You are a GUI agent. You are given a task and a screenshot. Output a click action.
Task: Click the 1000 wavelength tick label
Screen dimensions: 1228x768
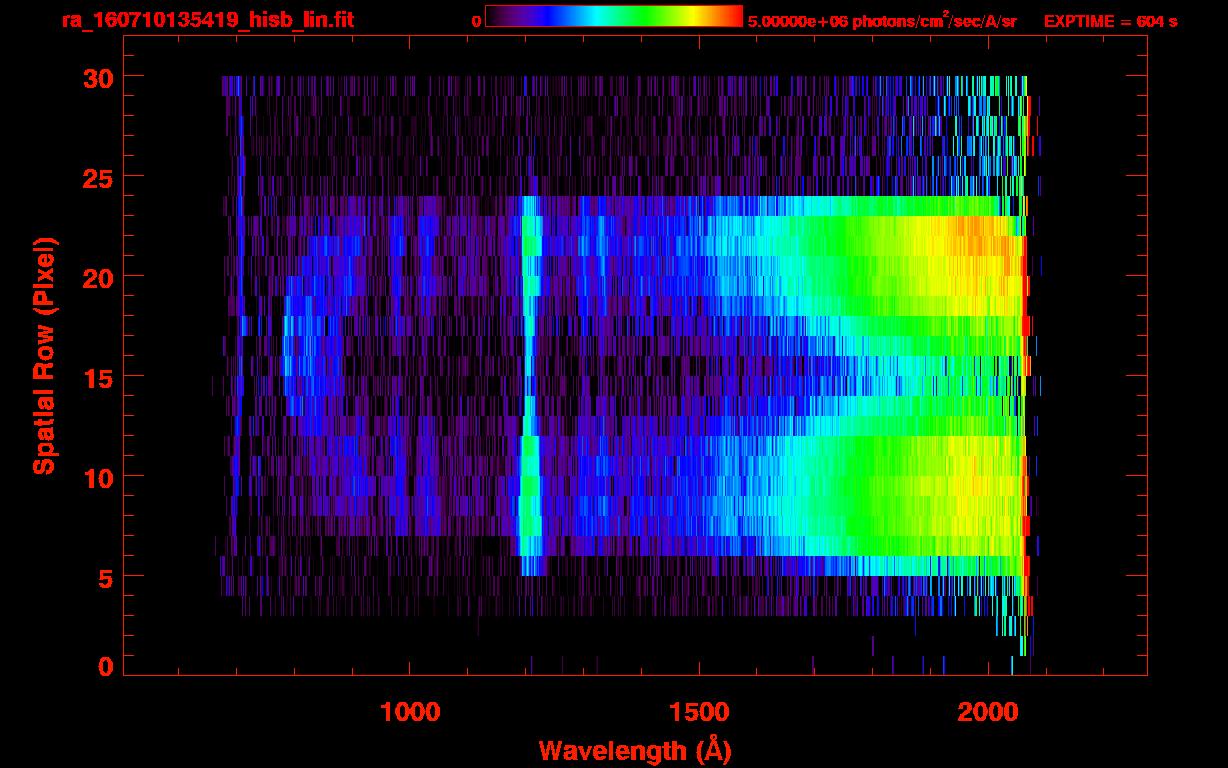click(410, 711)
